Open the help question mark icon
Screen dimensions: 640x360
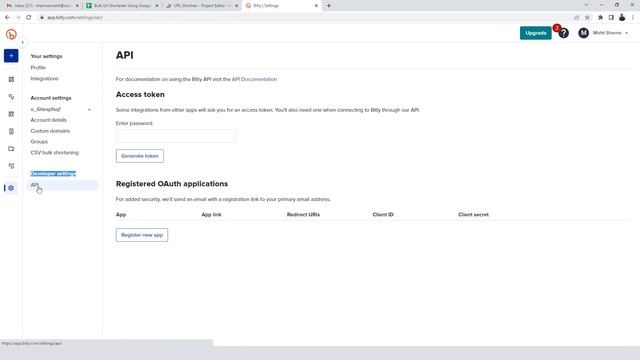(x=564, y=33)
